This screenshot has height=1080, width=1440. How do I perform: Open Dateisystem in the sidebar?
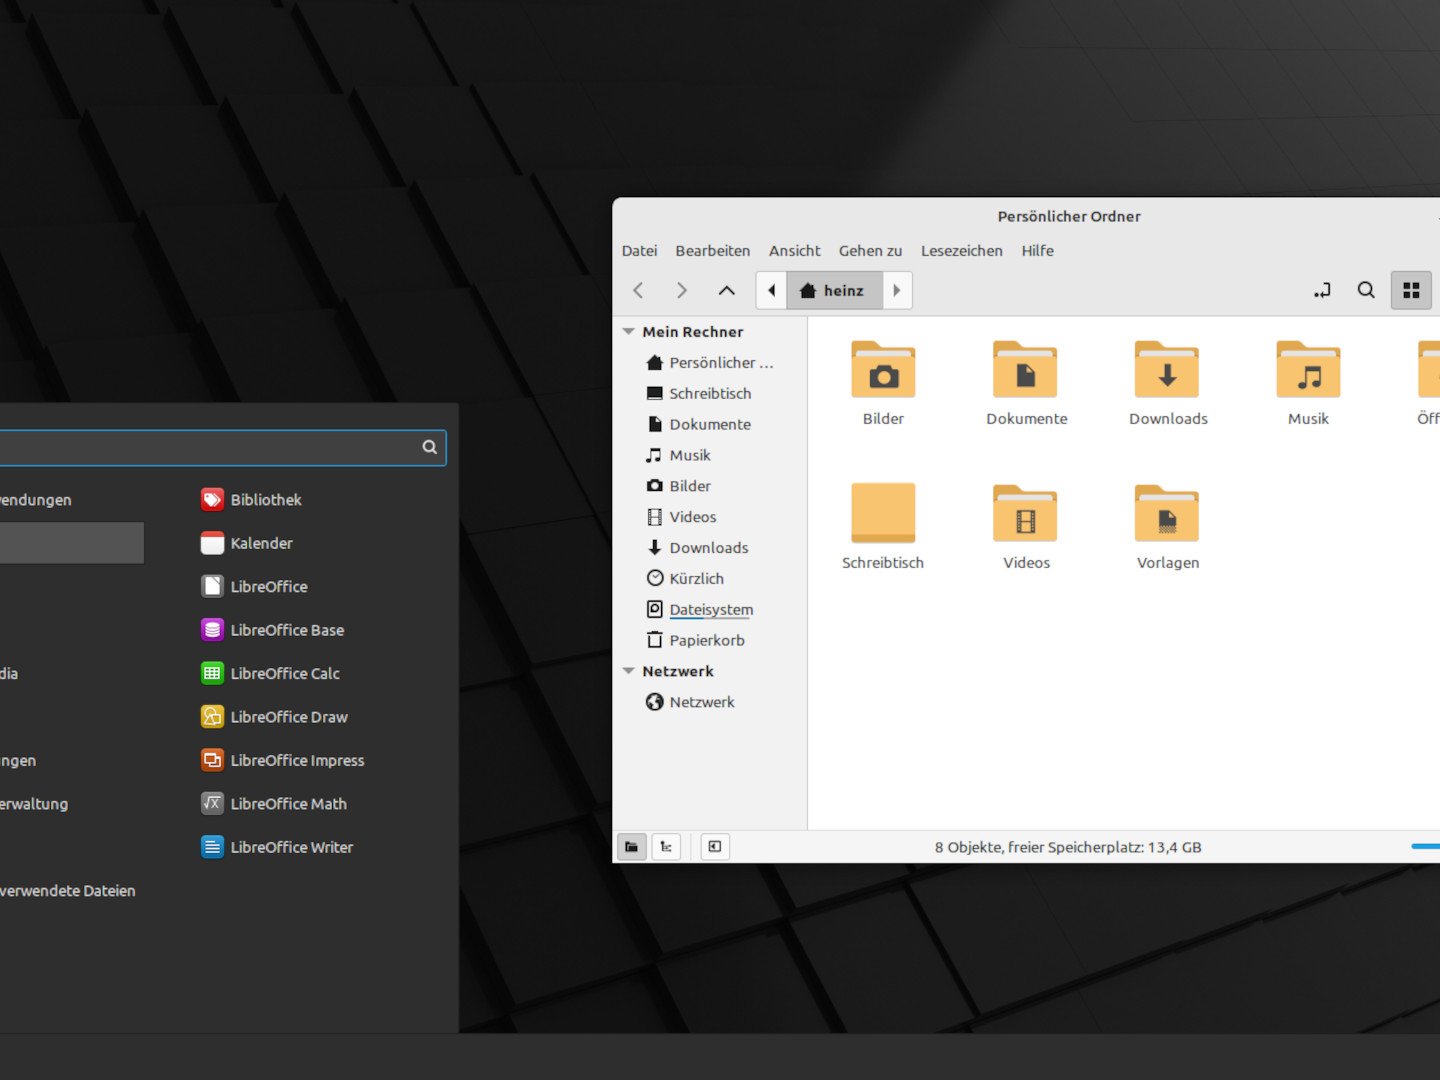click(710, 610)
